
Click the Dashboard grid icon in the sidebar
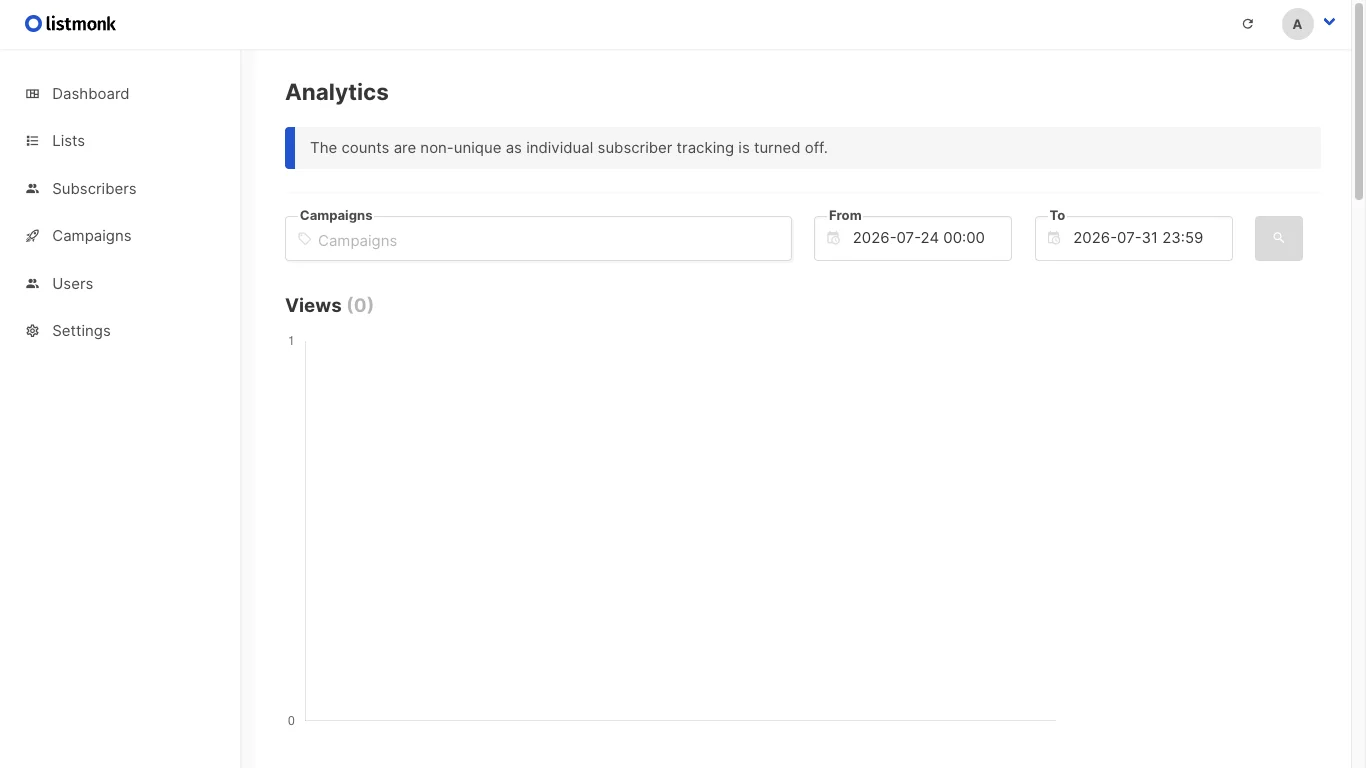click(x=32, y=94)
